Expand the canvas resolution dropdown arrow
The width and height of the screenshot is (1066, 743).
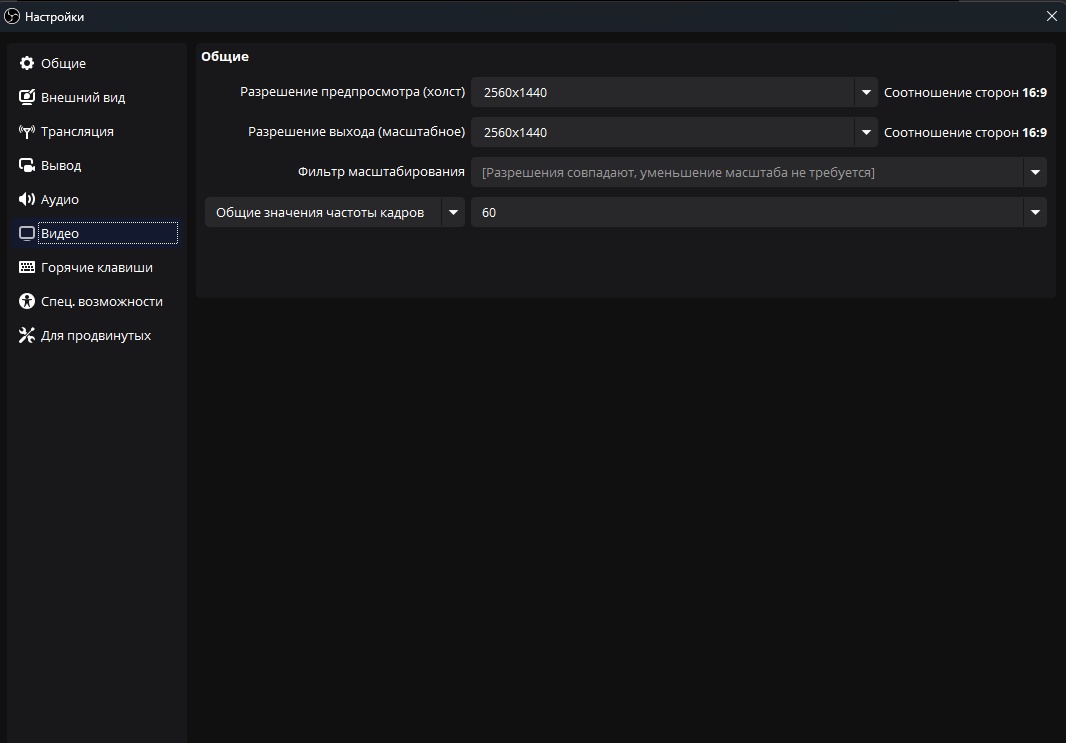point(866,92)
